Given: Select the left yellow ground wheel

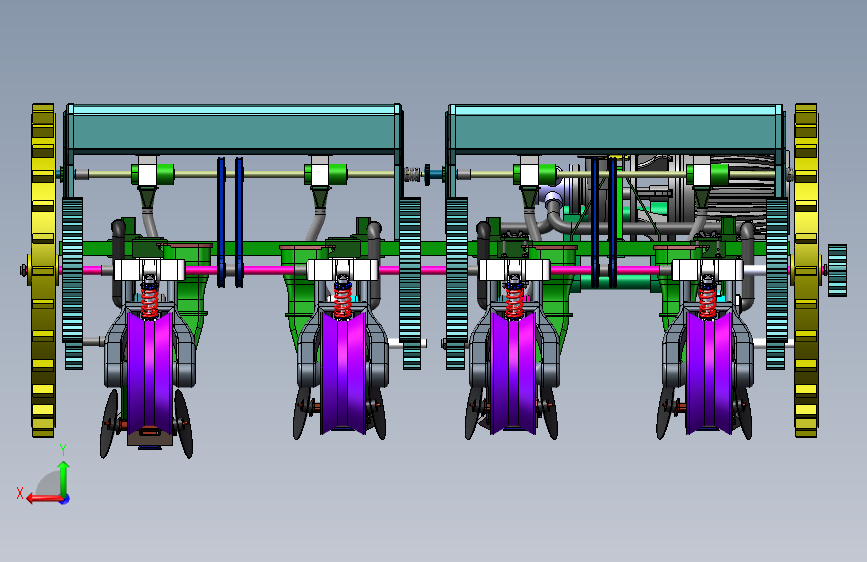Looking at the screenshot, I should tap(43, 270).
